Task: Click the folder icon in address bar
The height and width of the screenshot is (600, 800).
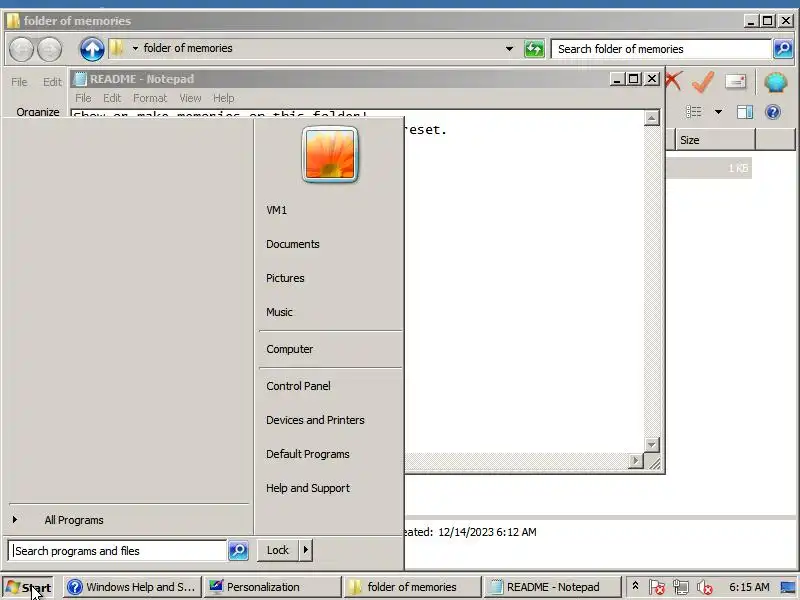Action: click(x=117, y=48)
